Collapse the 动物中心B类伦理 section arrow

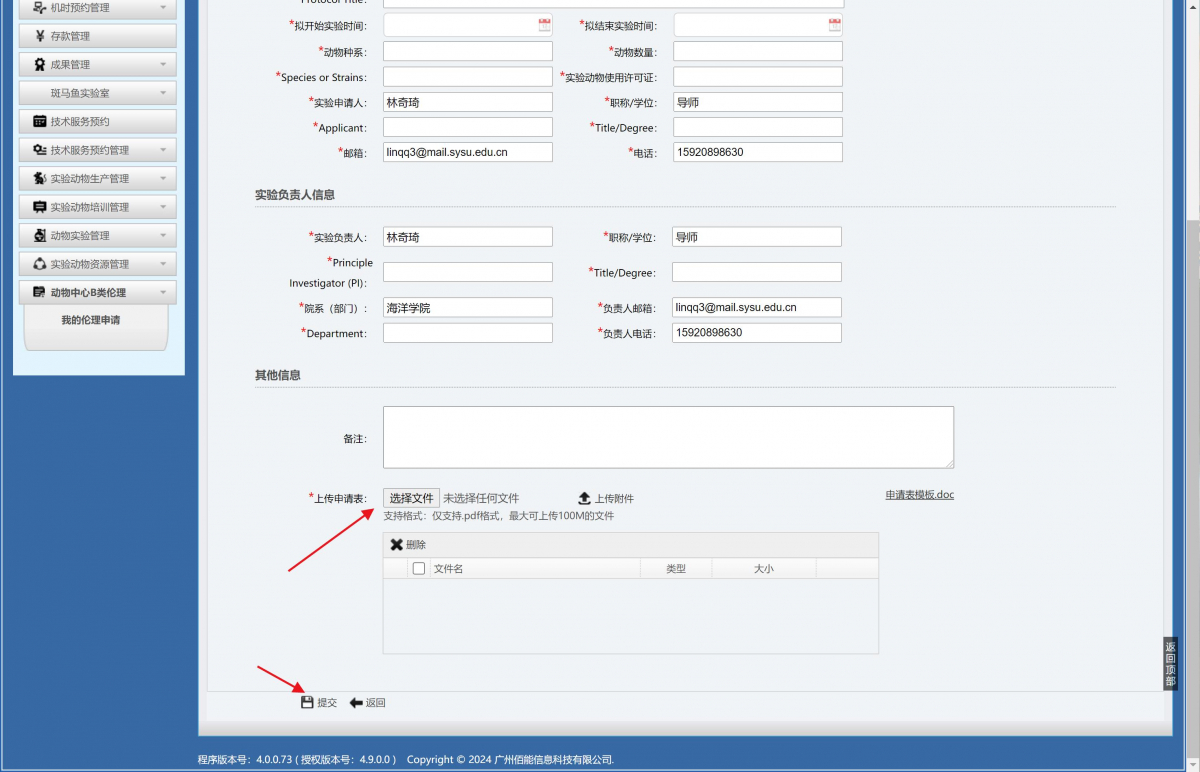pos(163,293)
